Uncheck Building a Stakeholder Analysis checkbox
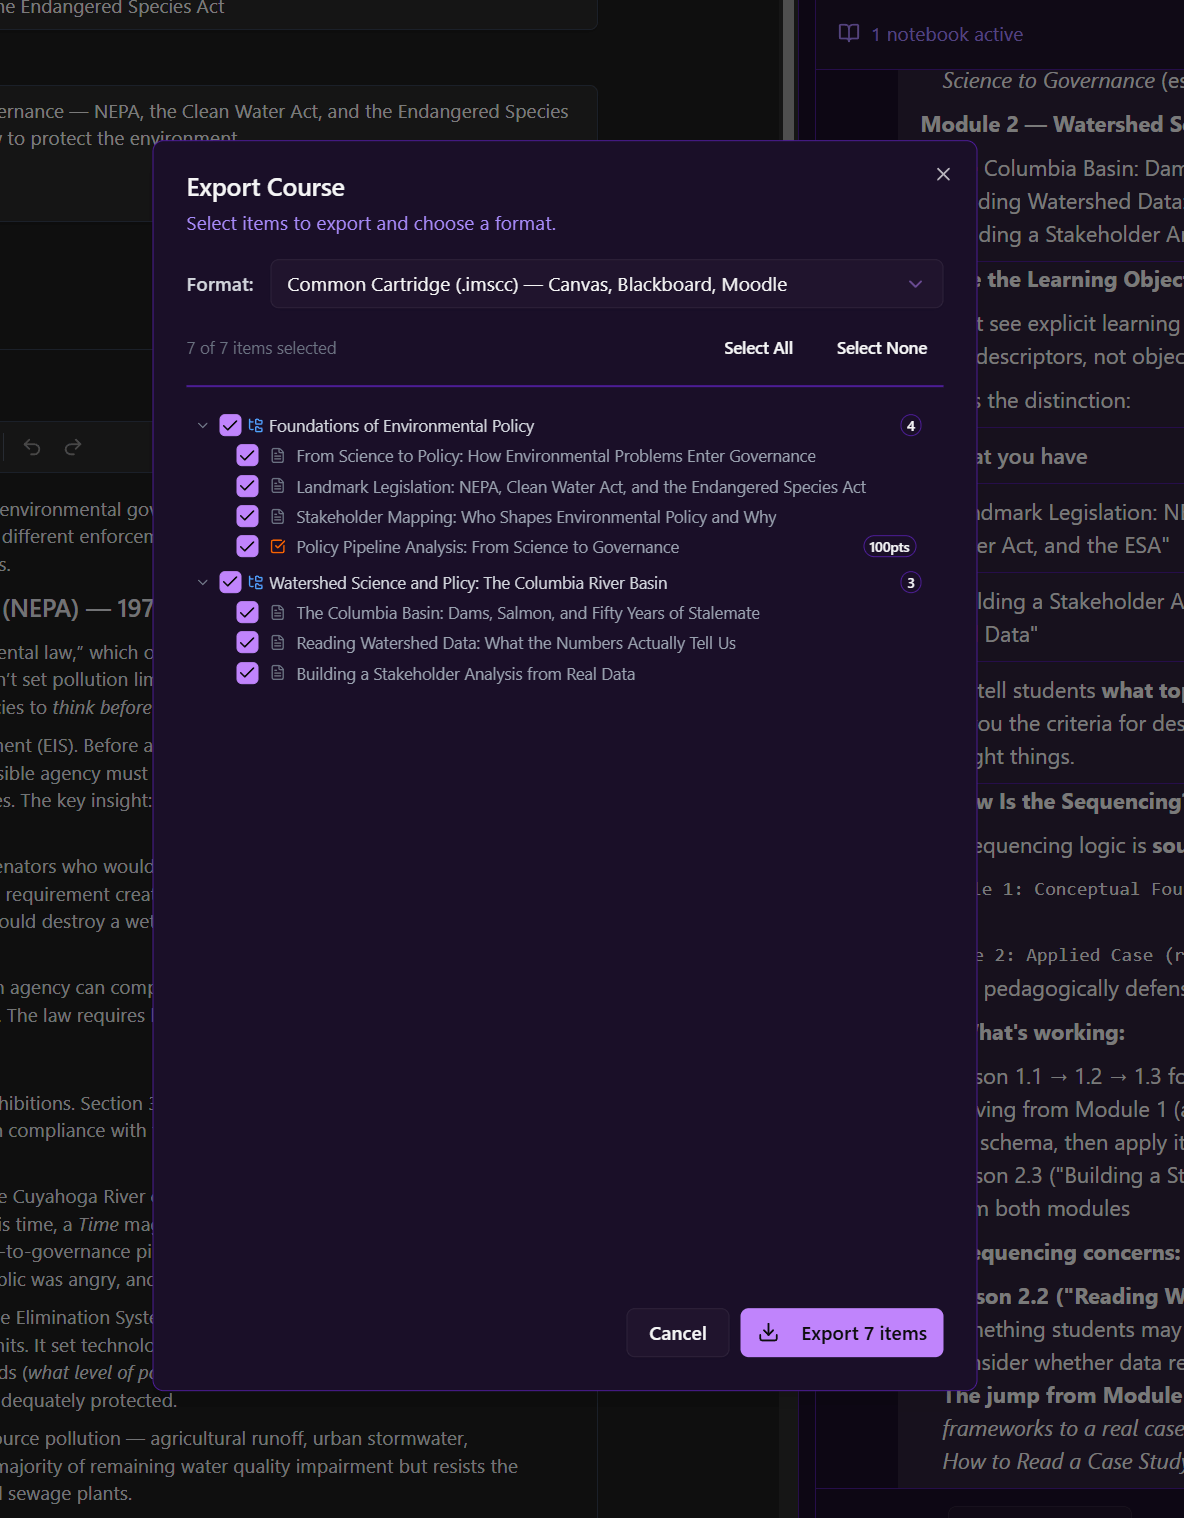 247,673
